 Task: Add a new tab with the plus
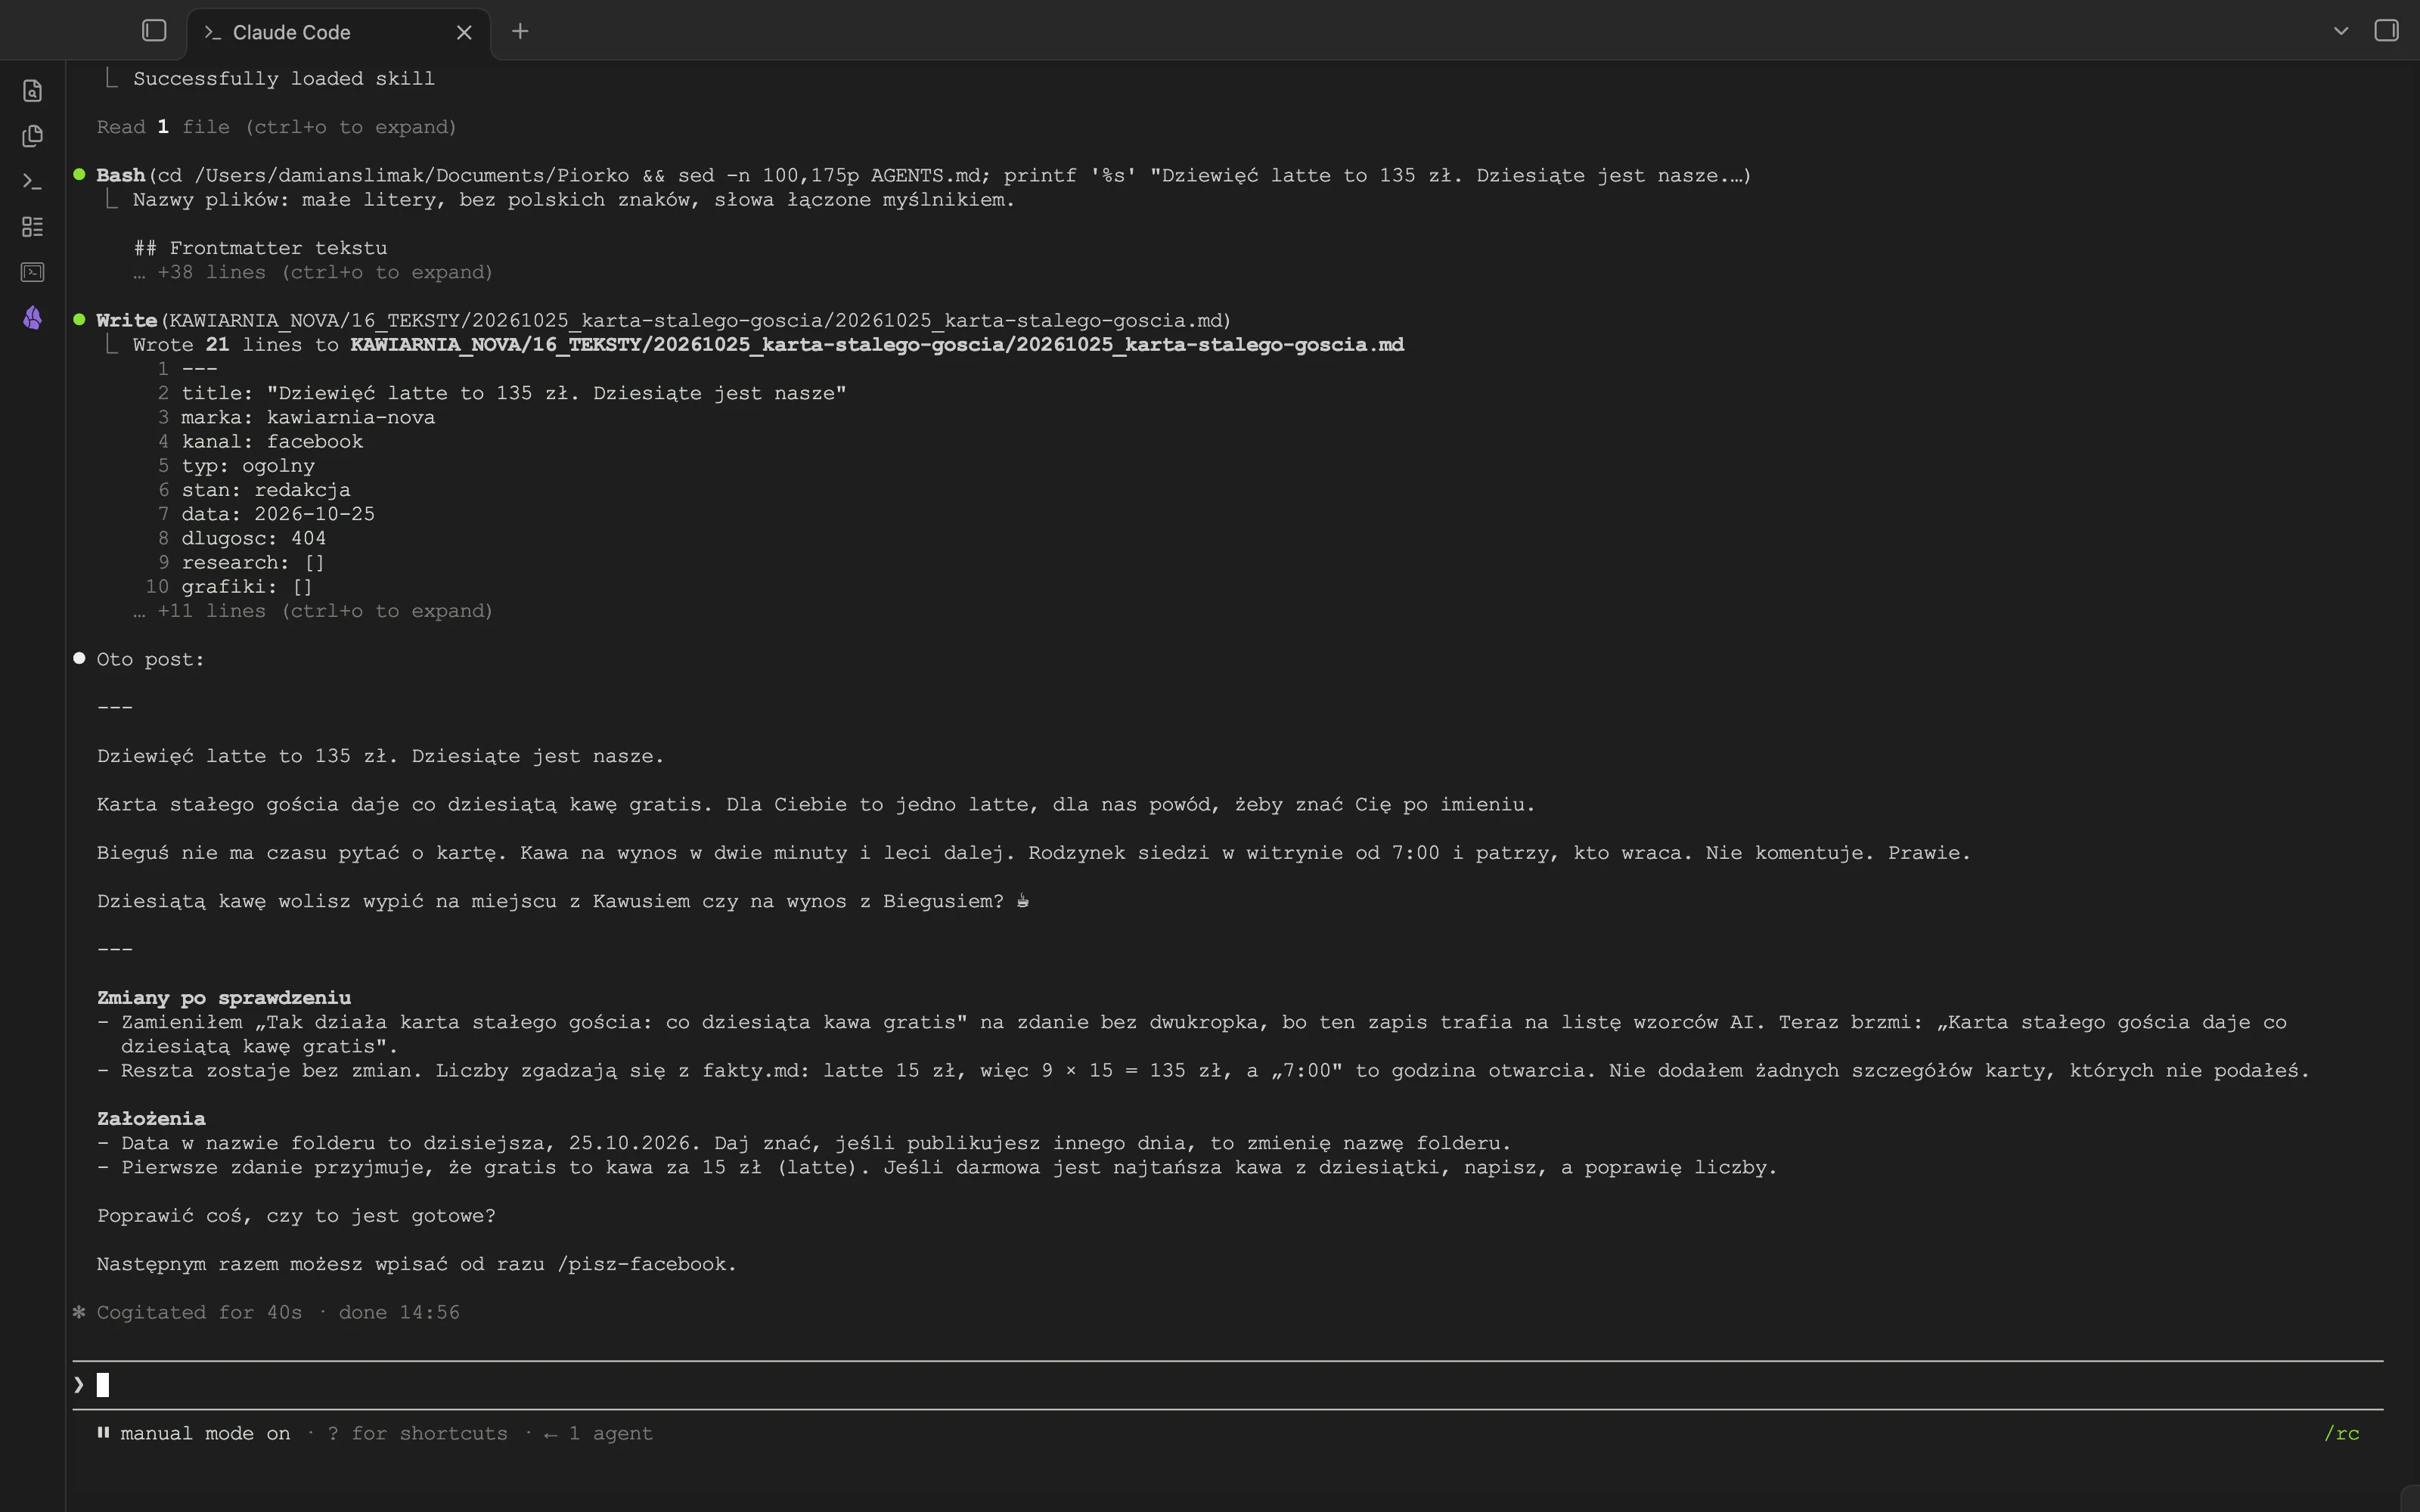pos(520,31)
